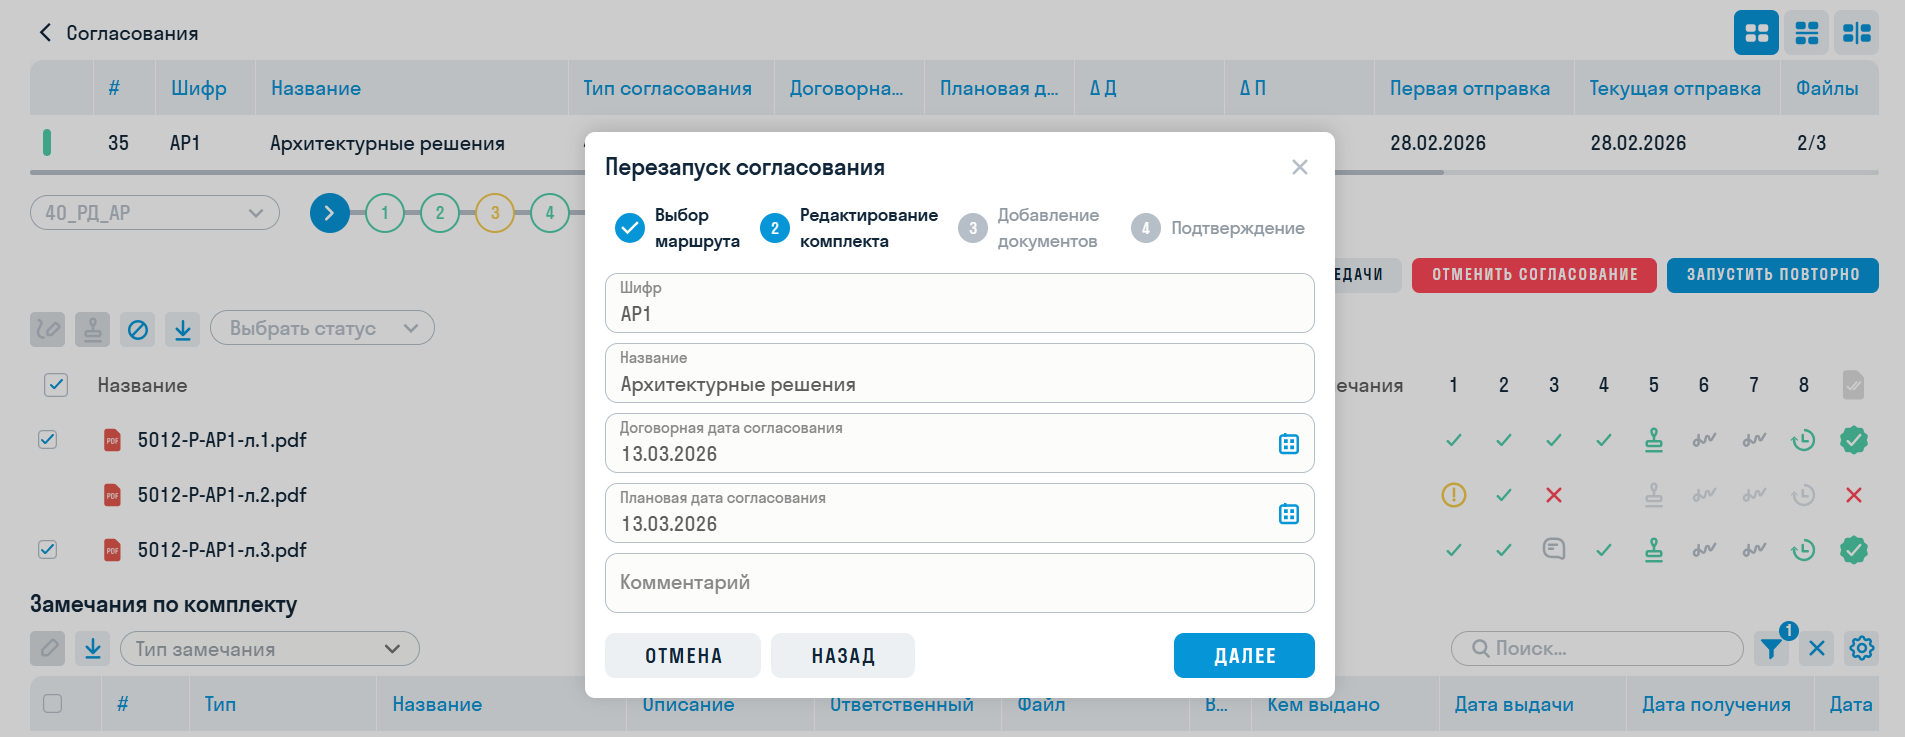Click comment bubble icon in 5012-Р-АР1-л.3.pdf row
This screenshot has width=1905, height=737.
click(1553, 549)
